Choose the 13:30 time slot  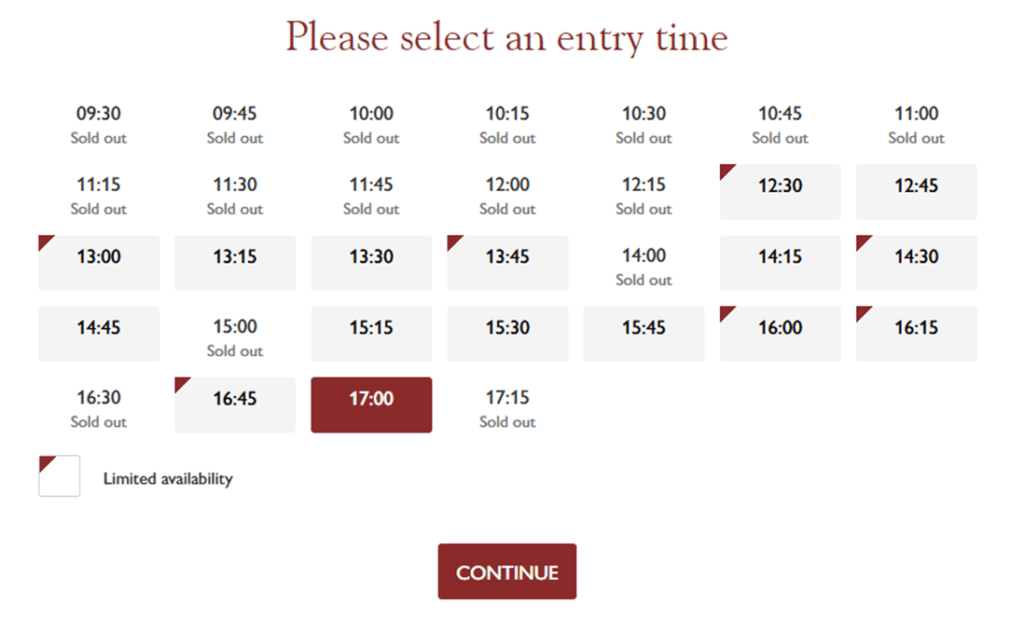[371, 263]
